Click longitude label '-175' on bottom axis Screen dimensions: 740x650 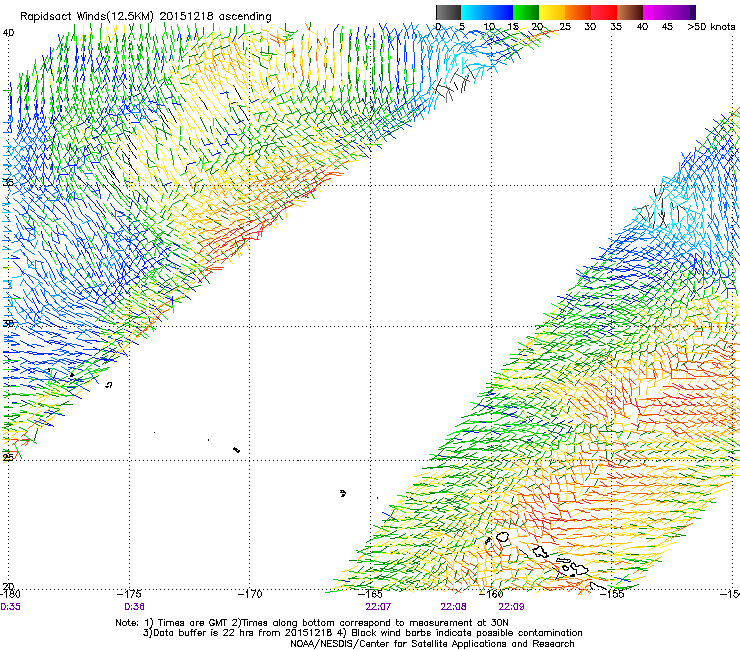[x=129, y=594]
